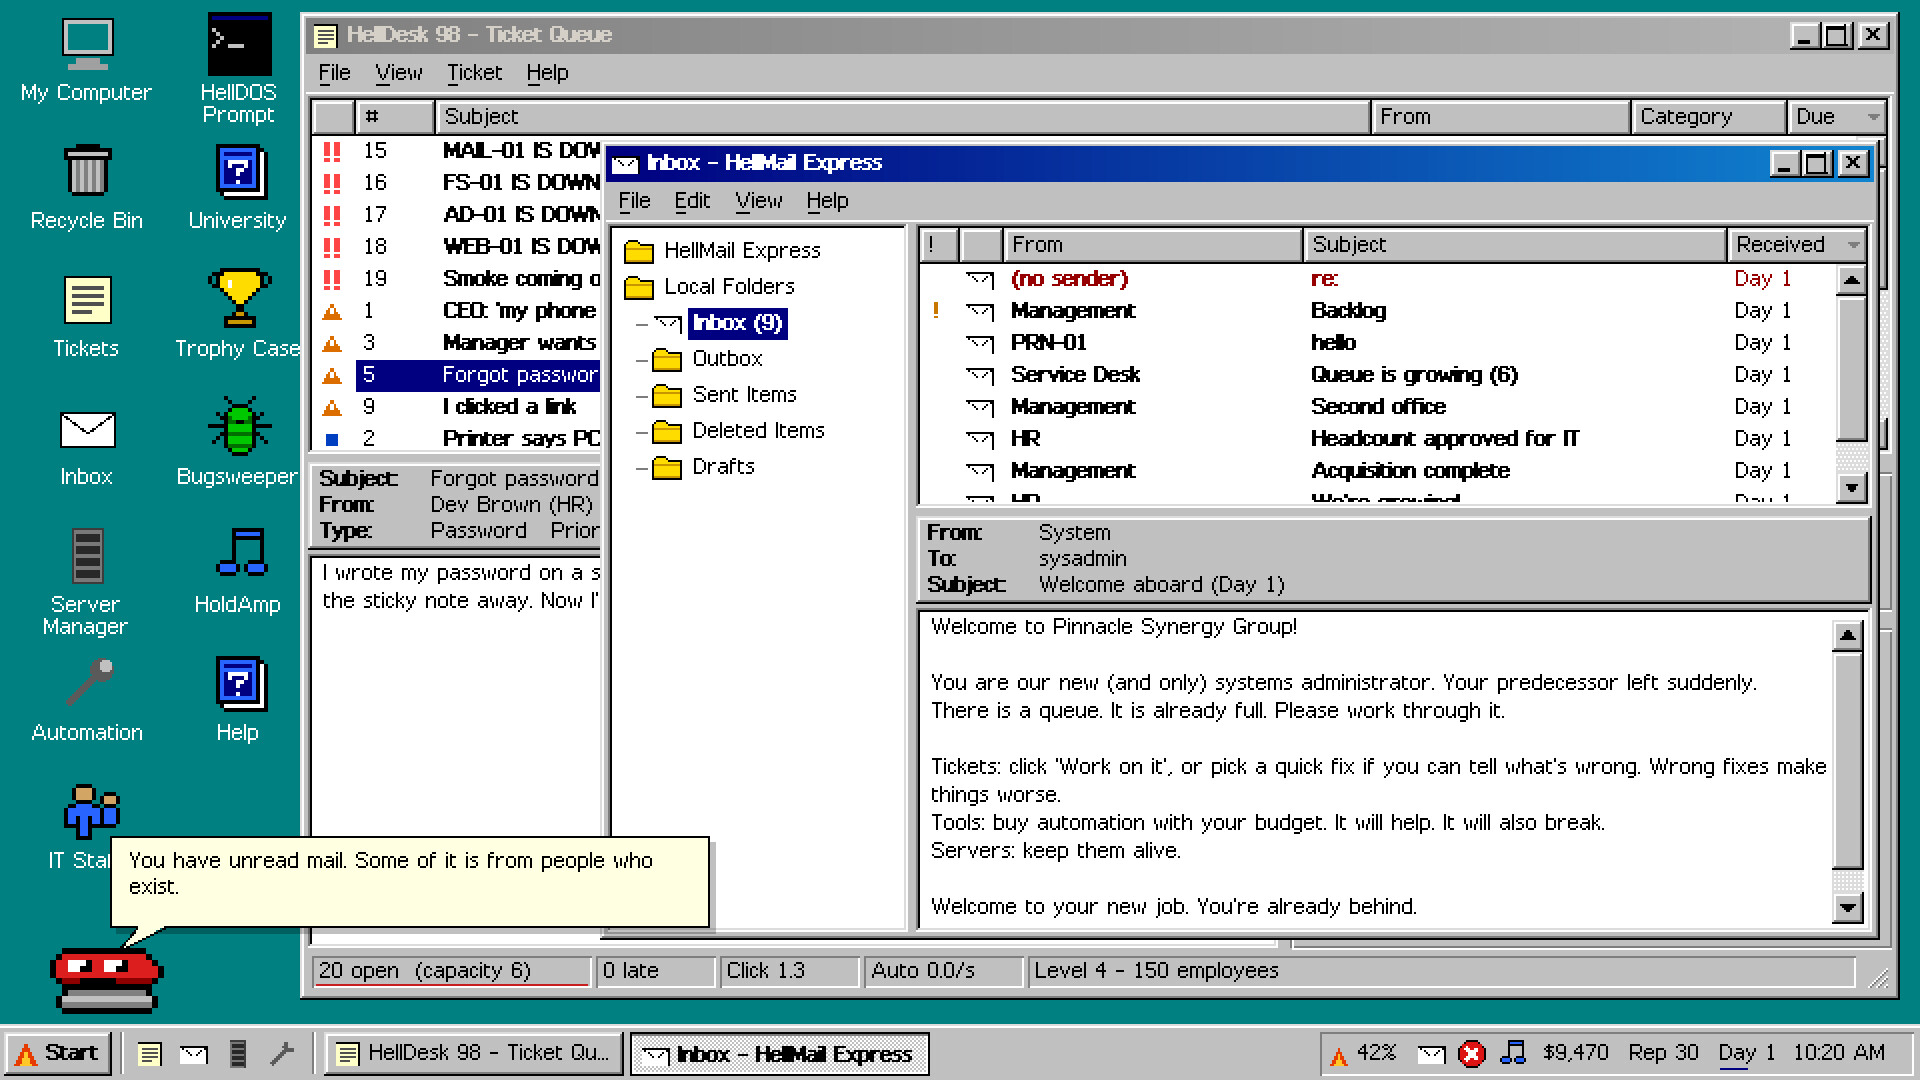Select the Drafts folder

(x=723, y=467)
